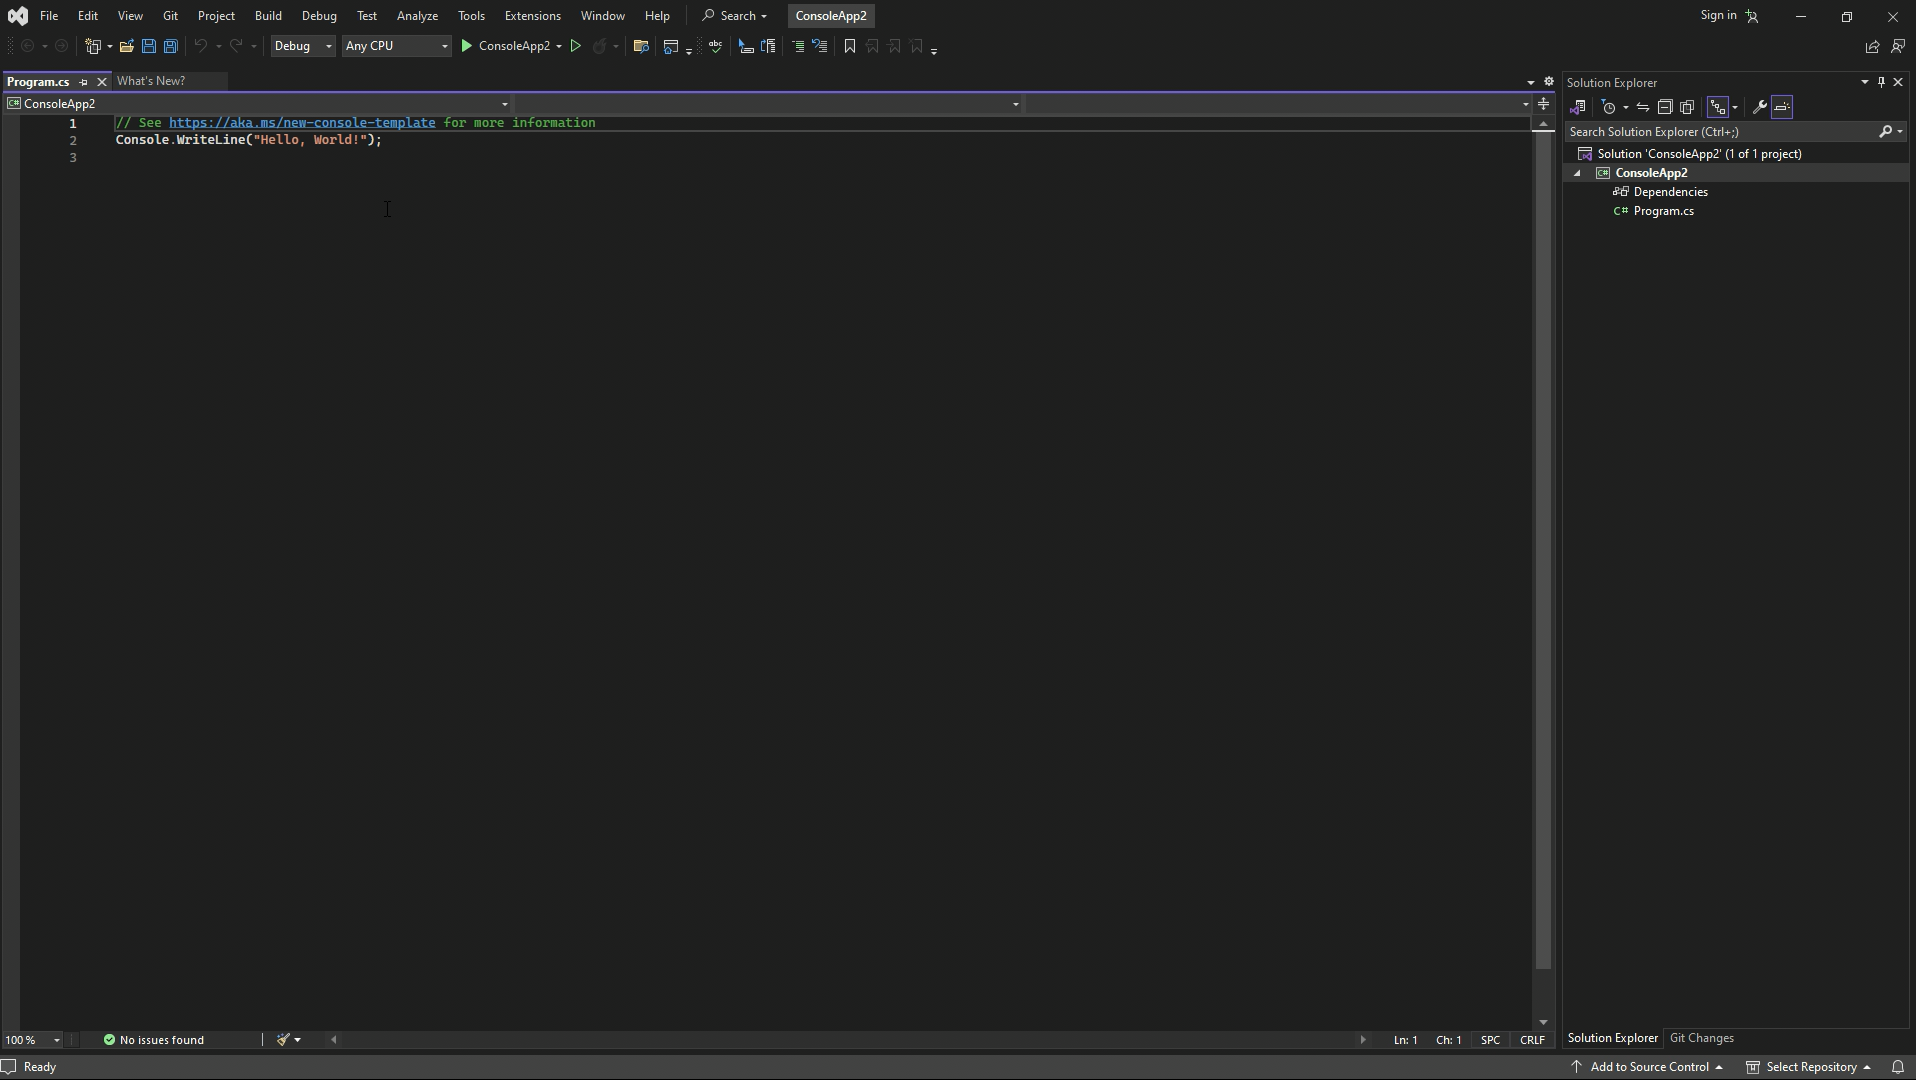Image resolution: width=1916 pixels, height=1080 pixels.
Task: Select Program.cs in Solution Explorer
Action: point(1663,211)
